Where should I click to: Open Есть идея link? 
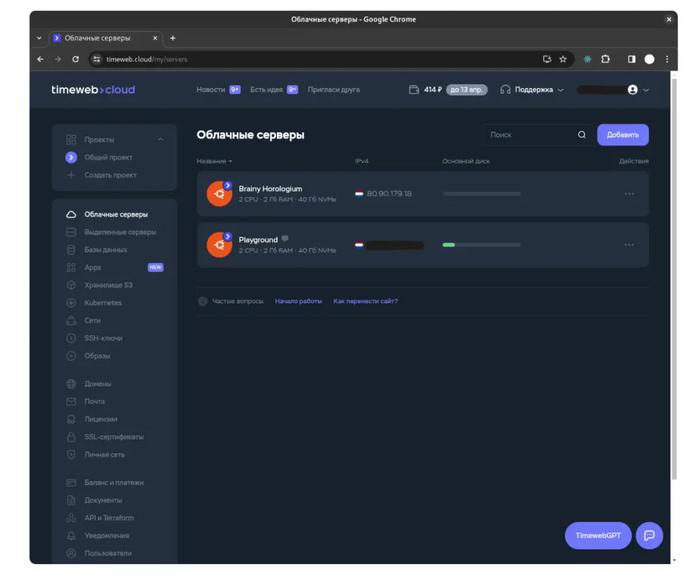[x=267, y=90]
